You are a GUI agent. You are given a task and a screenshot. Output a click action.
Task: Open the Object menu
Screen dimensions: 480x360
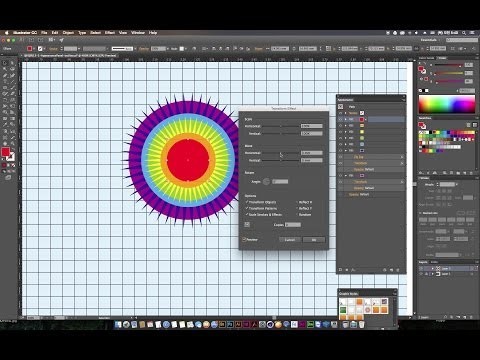(x=68, y=33)
